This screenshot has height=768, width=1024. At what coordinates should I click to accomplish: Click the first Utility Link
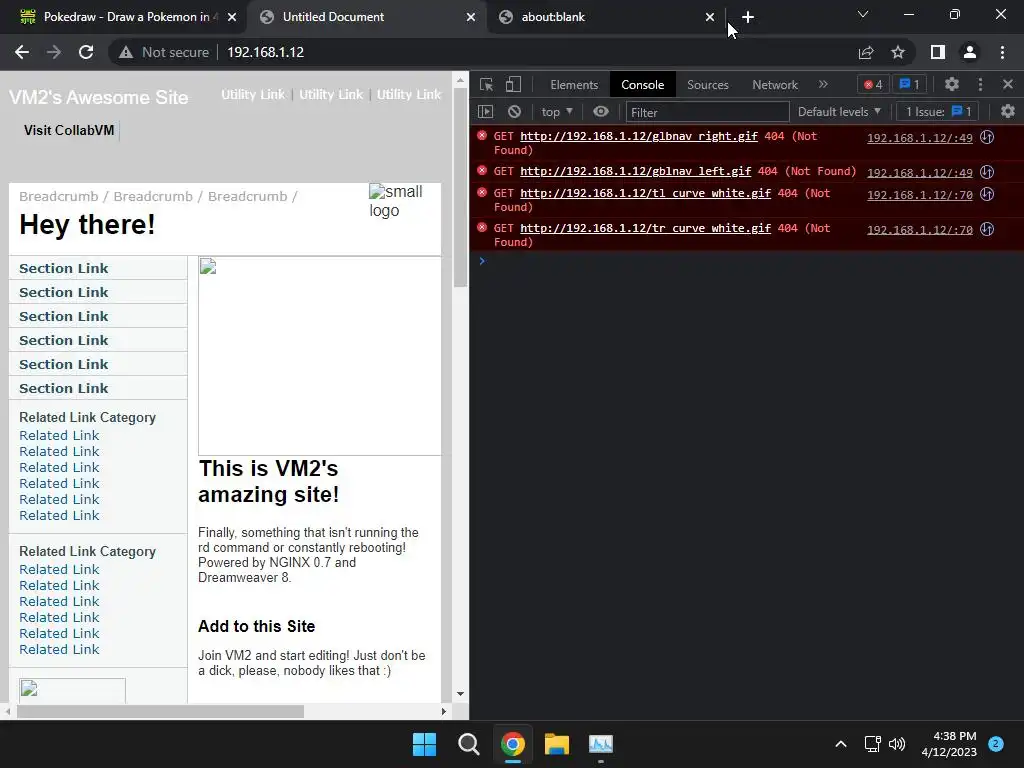point(253,94)
